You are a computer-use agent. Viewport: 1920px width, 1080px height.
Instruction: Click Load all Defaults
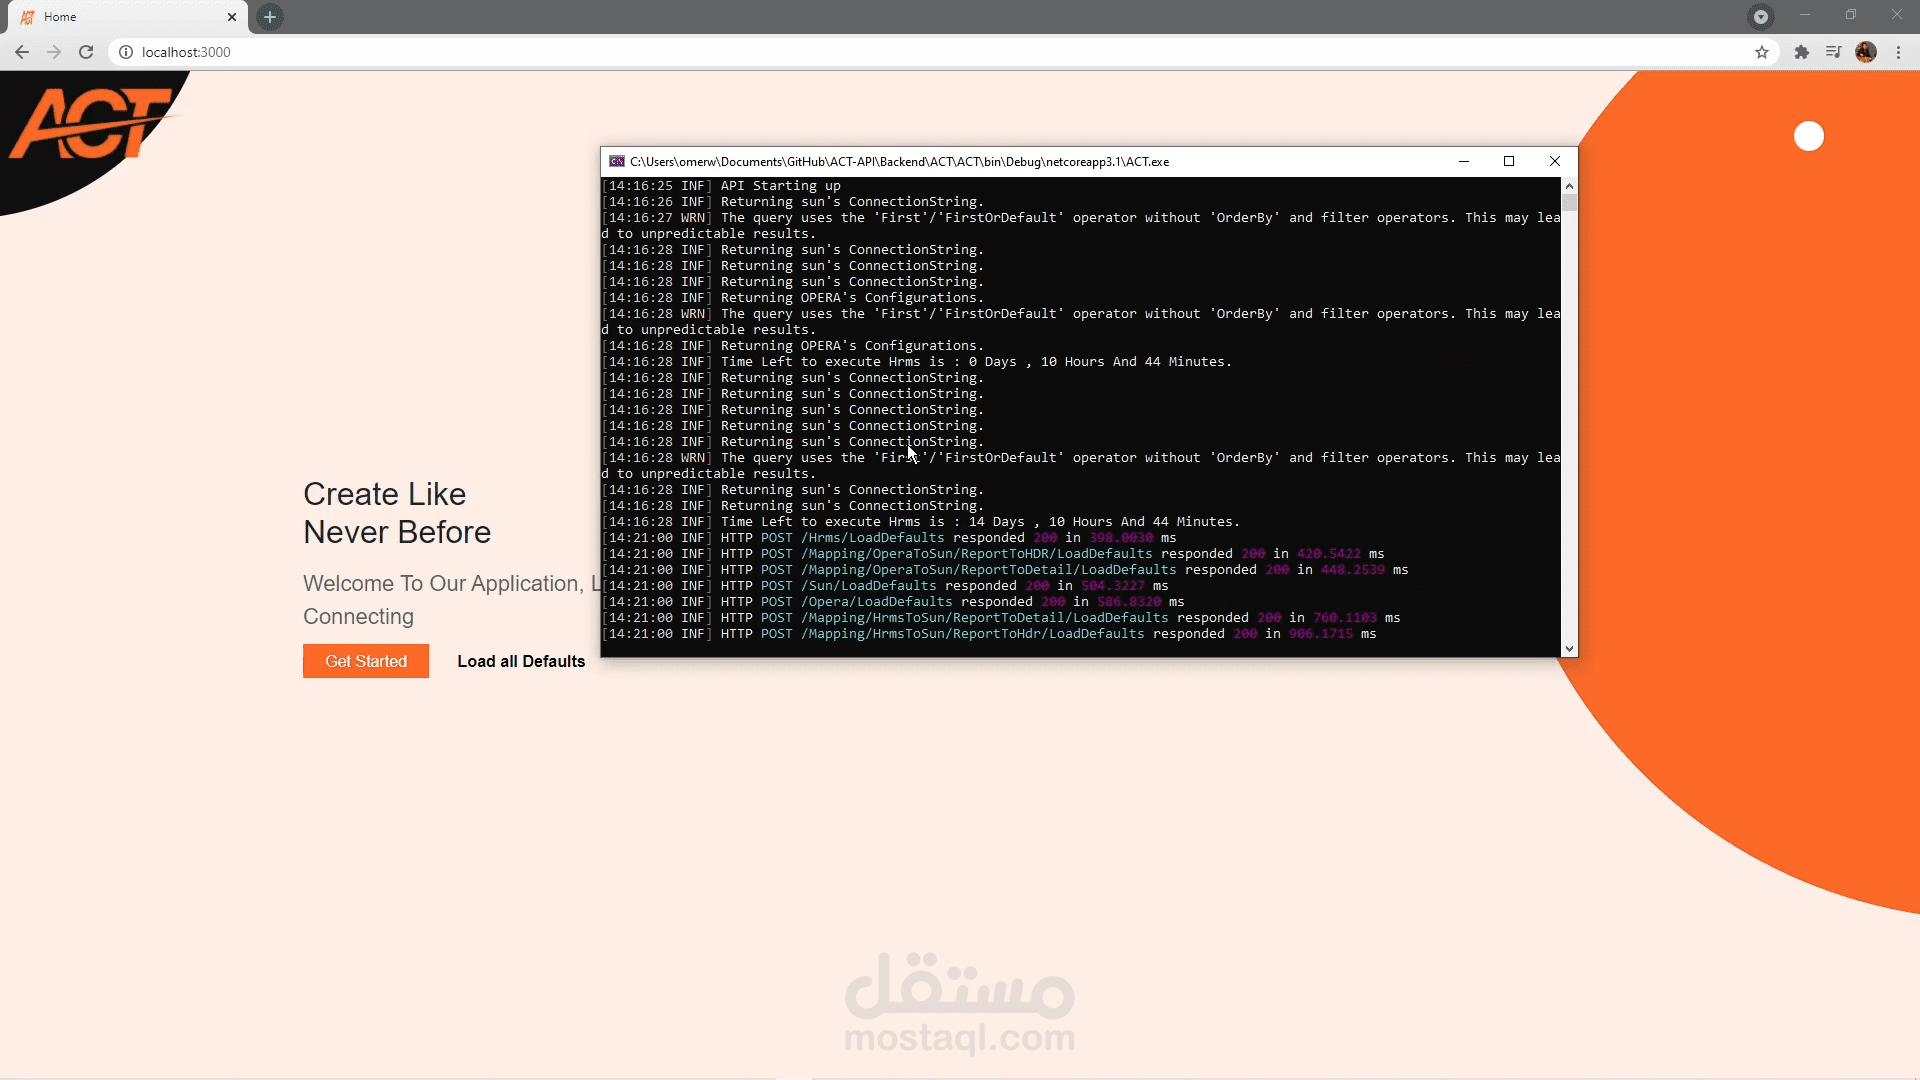pyautogui.click(x=521, y=661)
